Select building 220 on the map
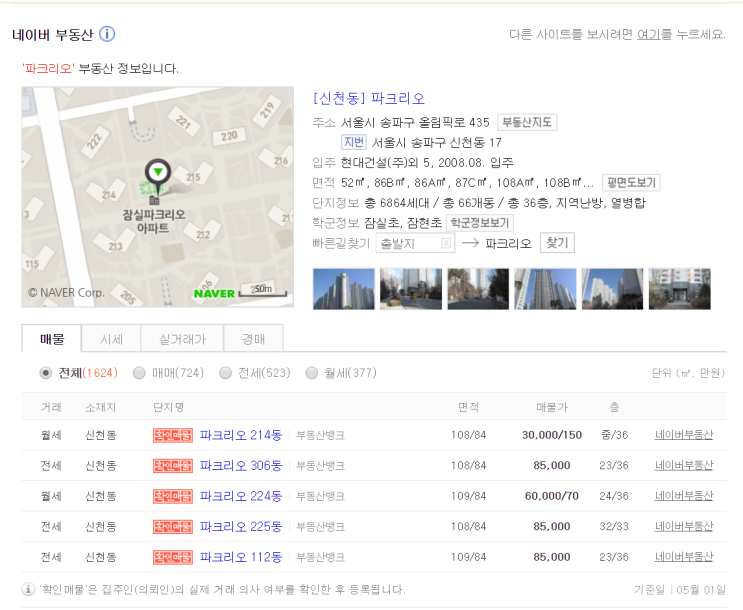Viewport: 743px width, 610px height. click(x=229, y=137)
